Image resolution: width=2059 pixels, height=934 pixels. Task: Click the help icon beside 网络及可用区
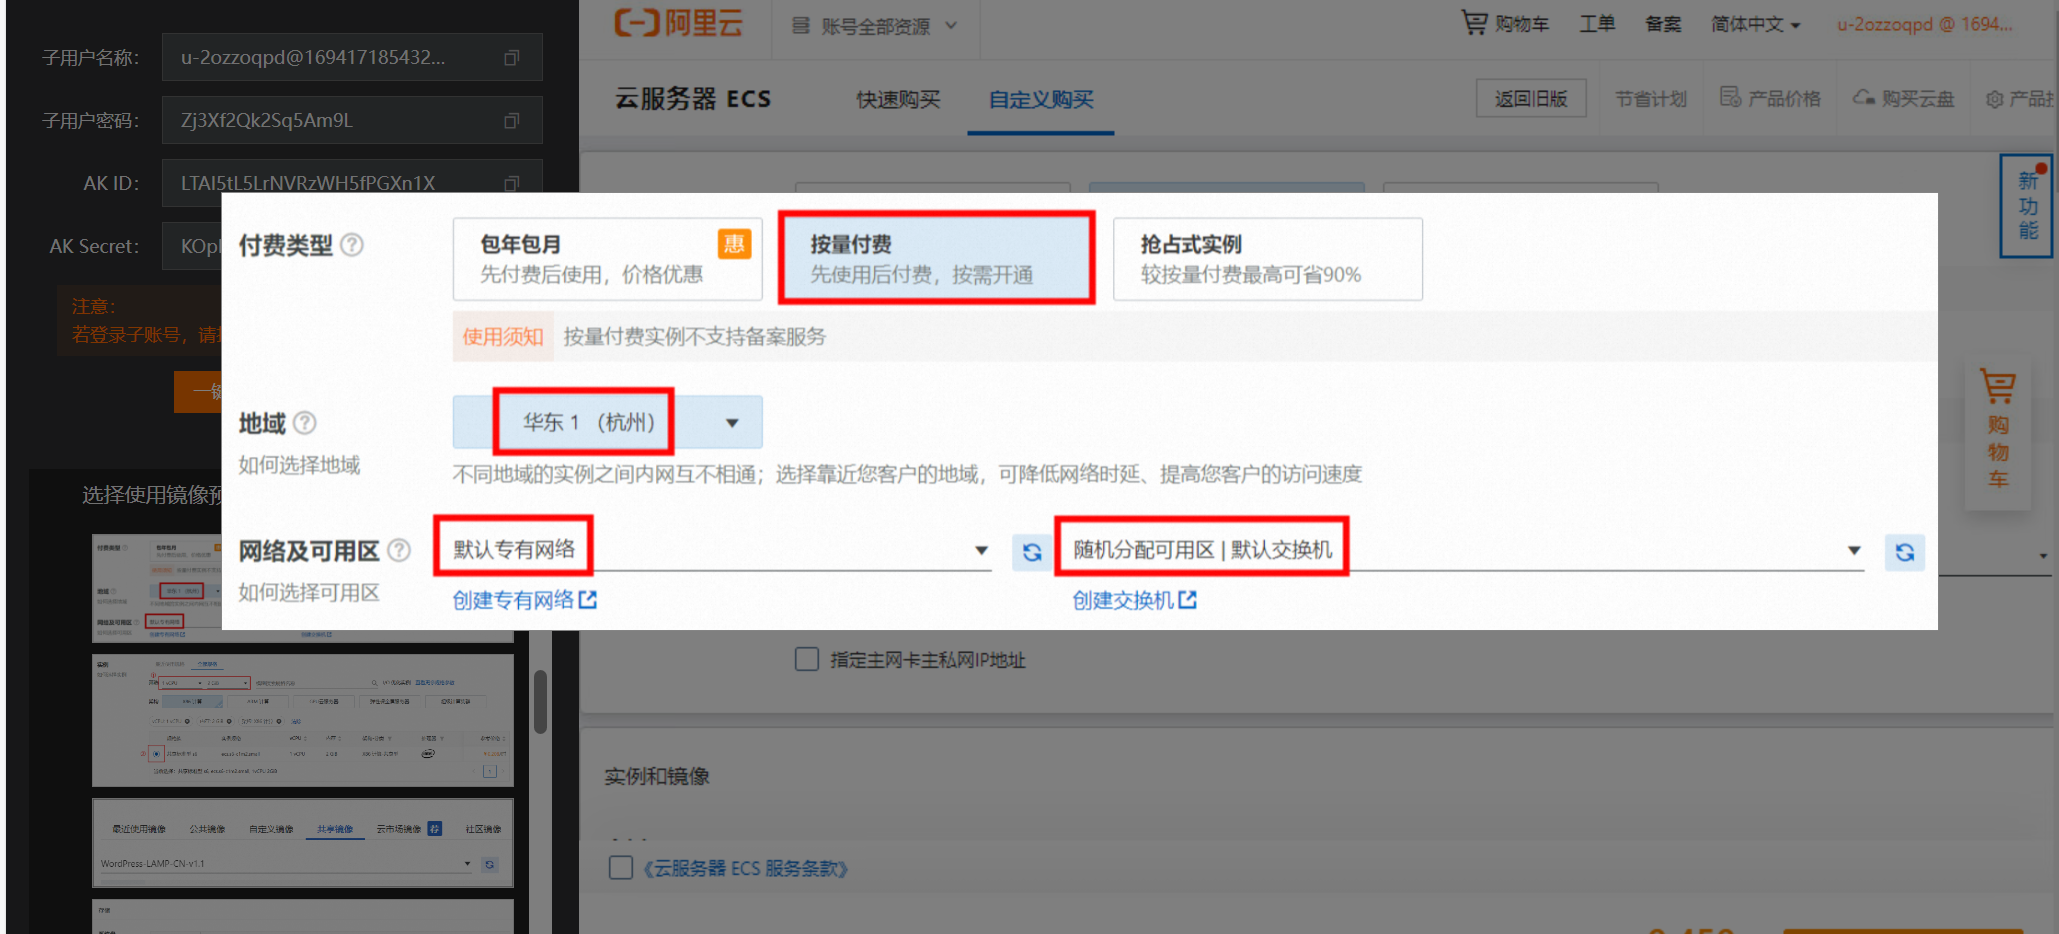pyautogui.click(x=399, y=551)
